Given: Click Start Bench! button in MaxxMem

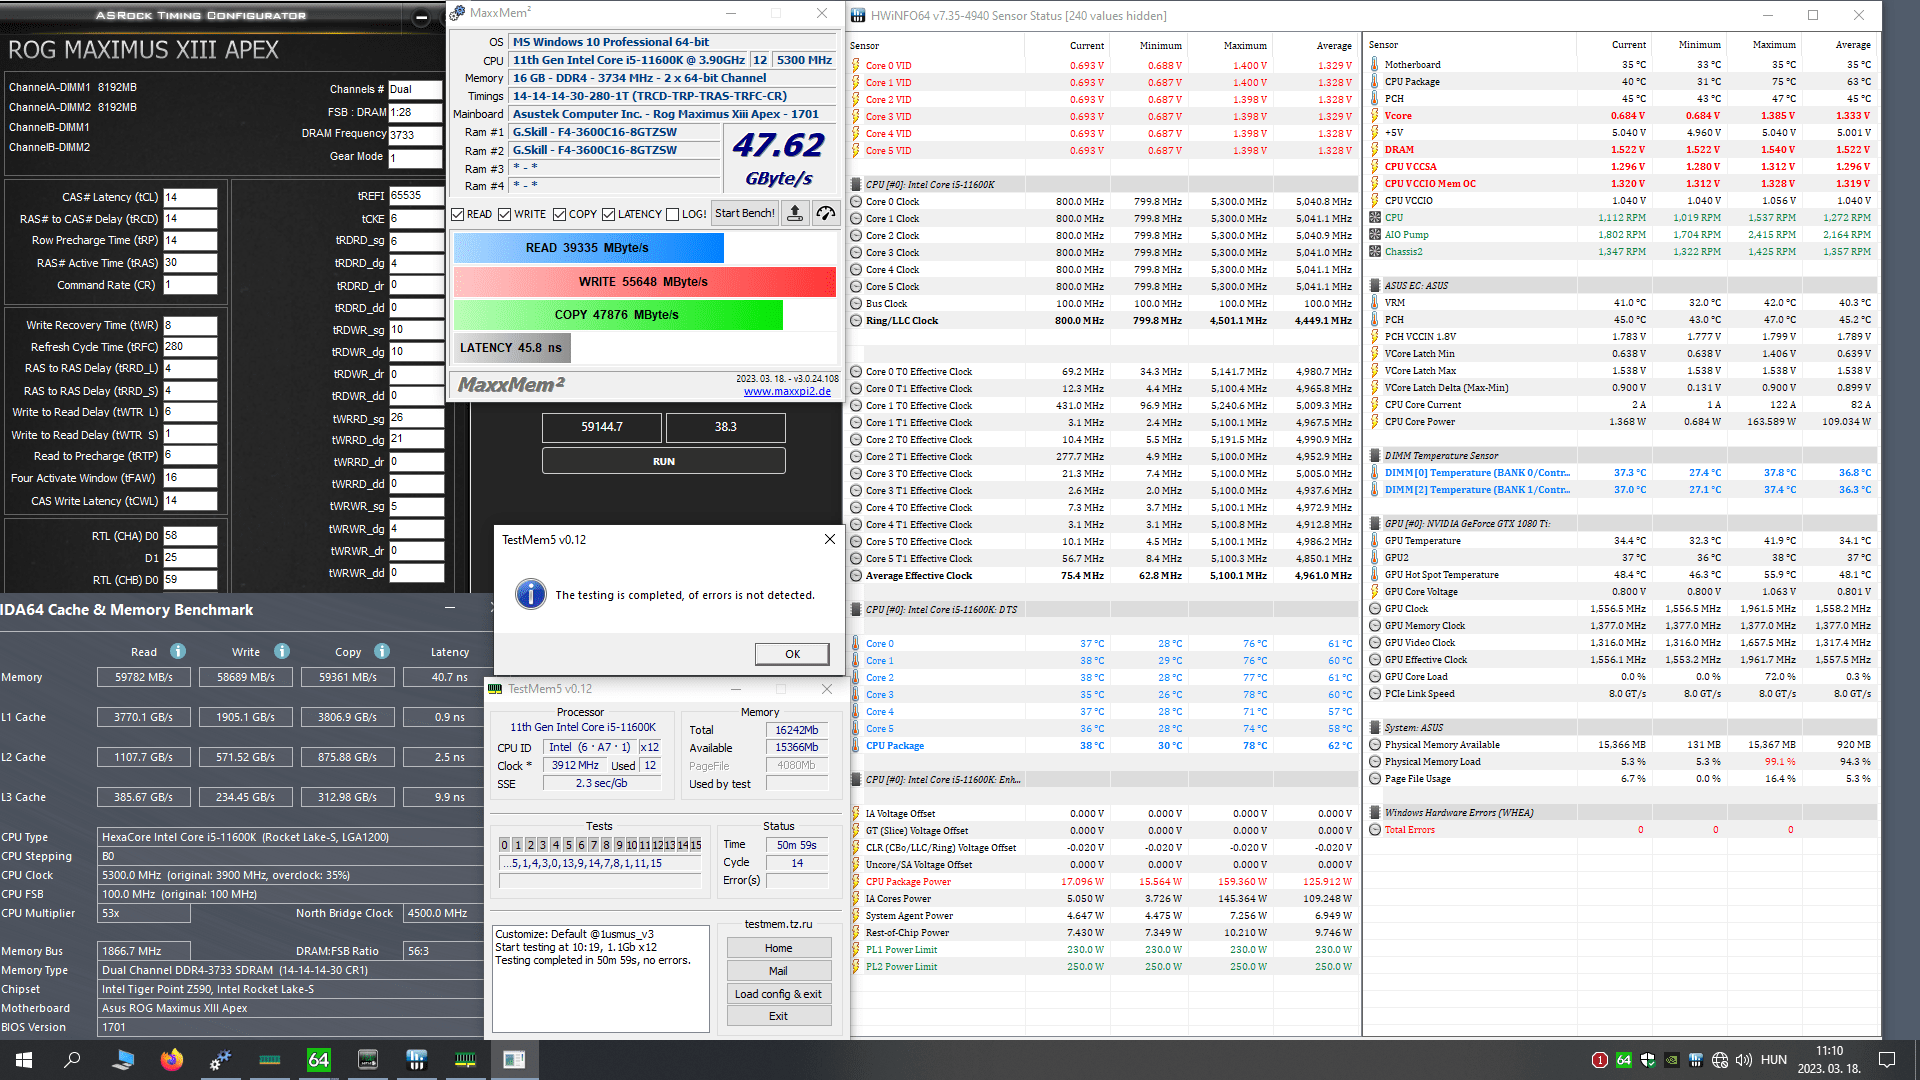Looking at the screenshot, I should (745, 213).
